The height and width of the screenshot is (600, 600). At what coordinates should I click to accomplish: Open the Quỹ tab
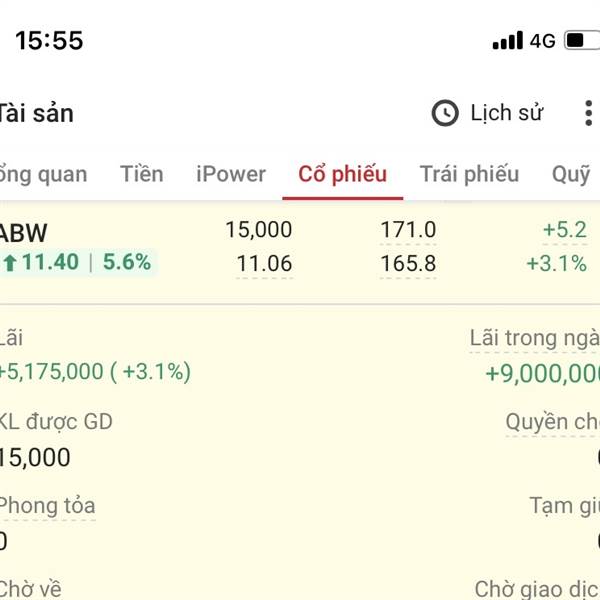[571, 174]
